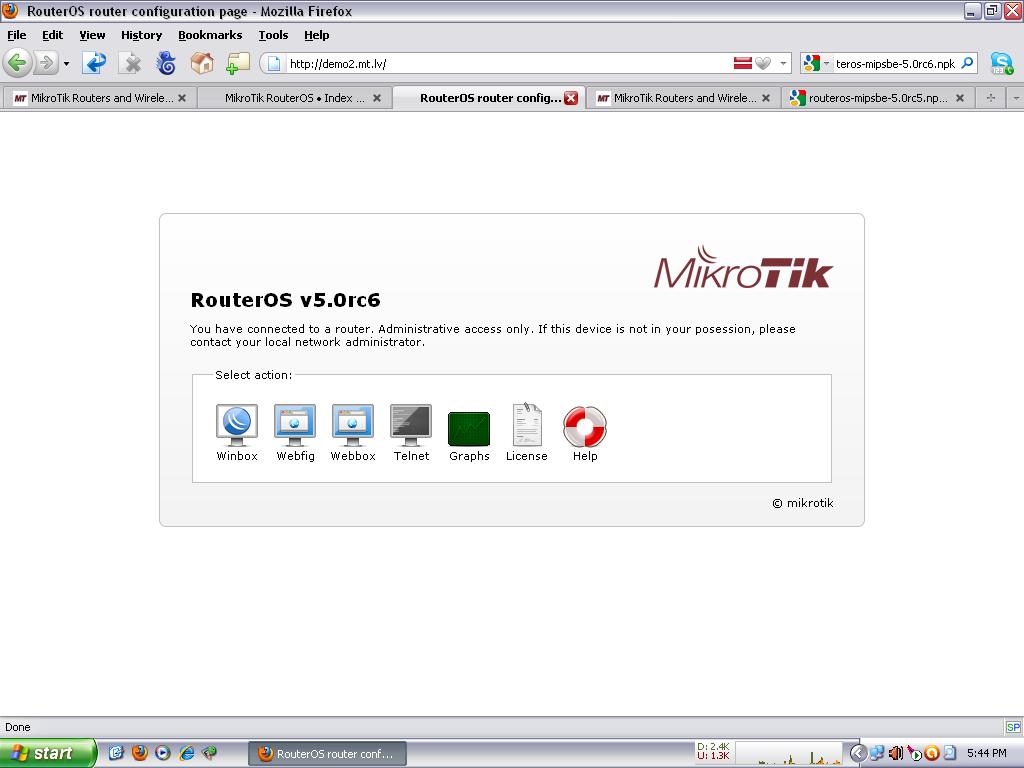1024x768 pixels.
Task: Click the Forward navigation arrow
Action: click(46, 63)
